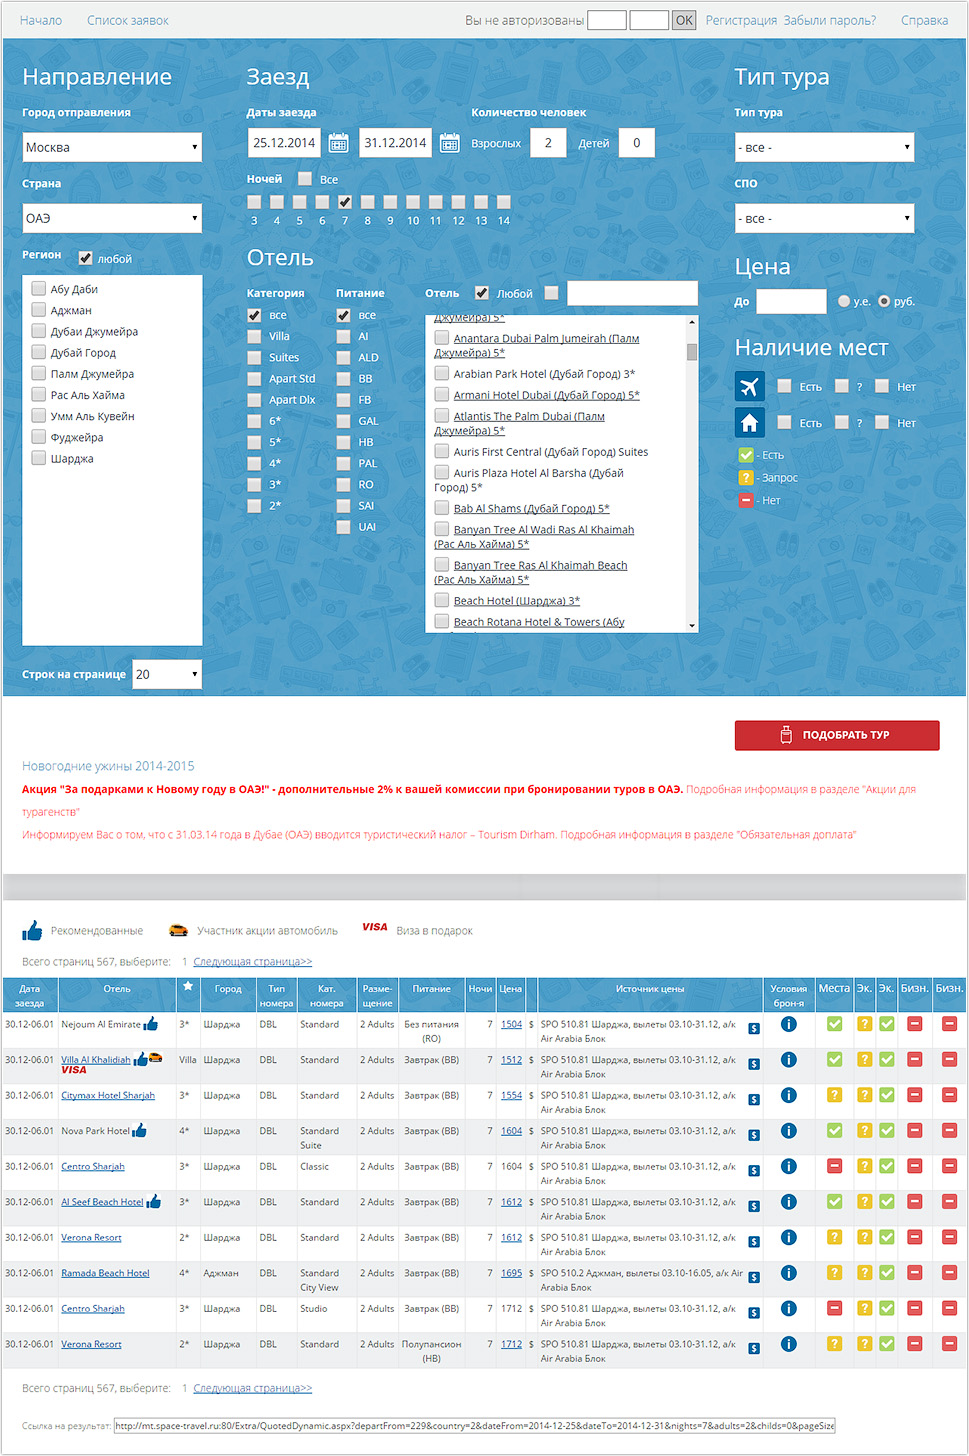Click the price limit До input field
Image resolution: width=969 pixels, height=1456 pixels.
coord(791,301)
